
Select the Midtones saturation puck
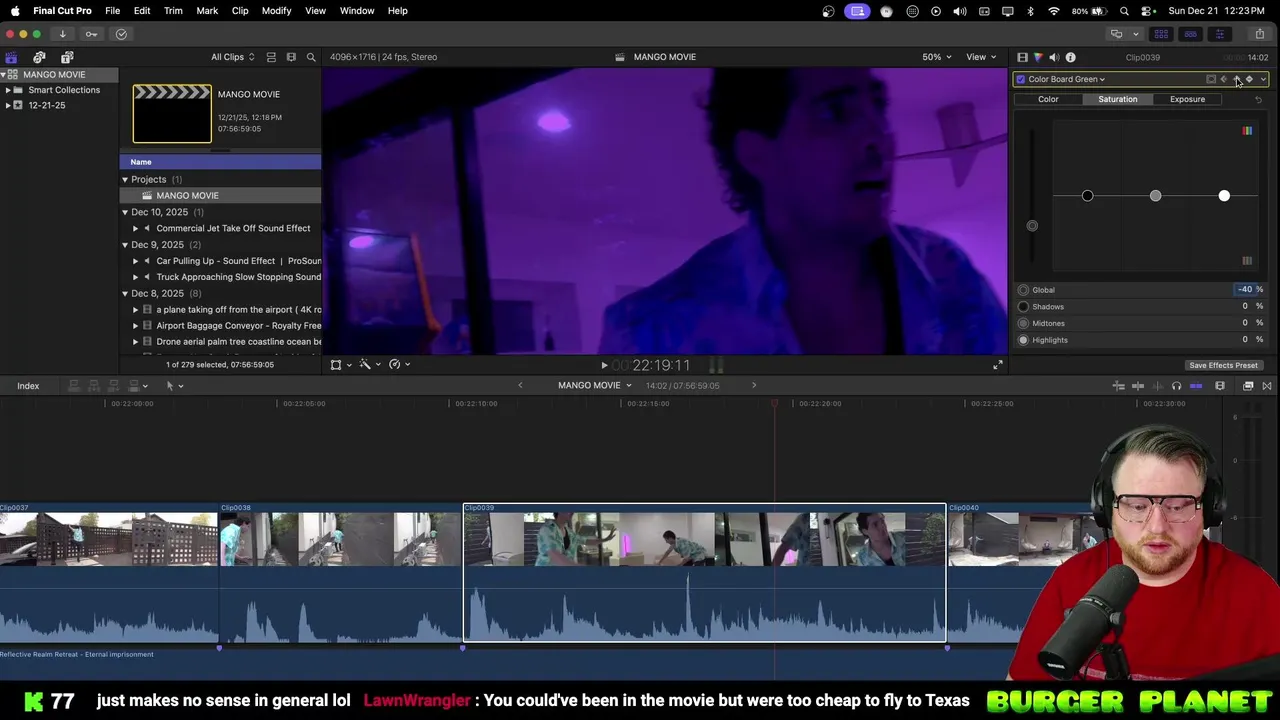1156,196
